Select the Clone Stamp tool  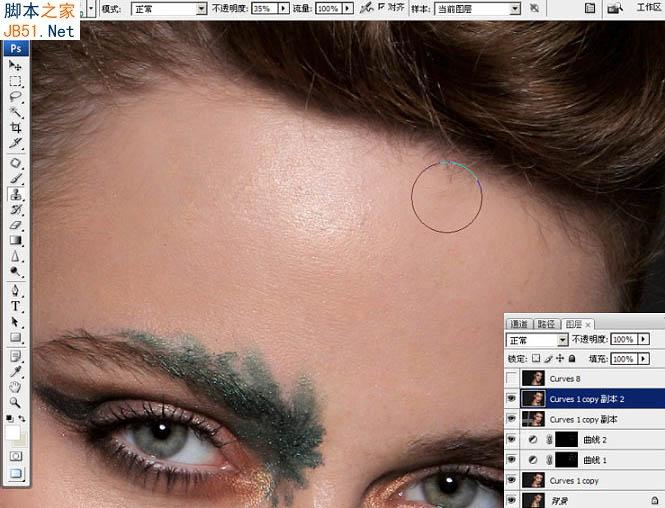(x=16, y=194)
